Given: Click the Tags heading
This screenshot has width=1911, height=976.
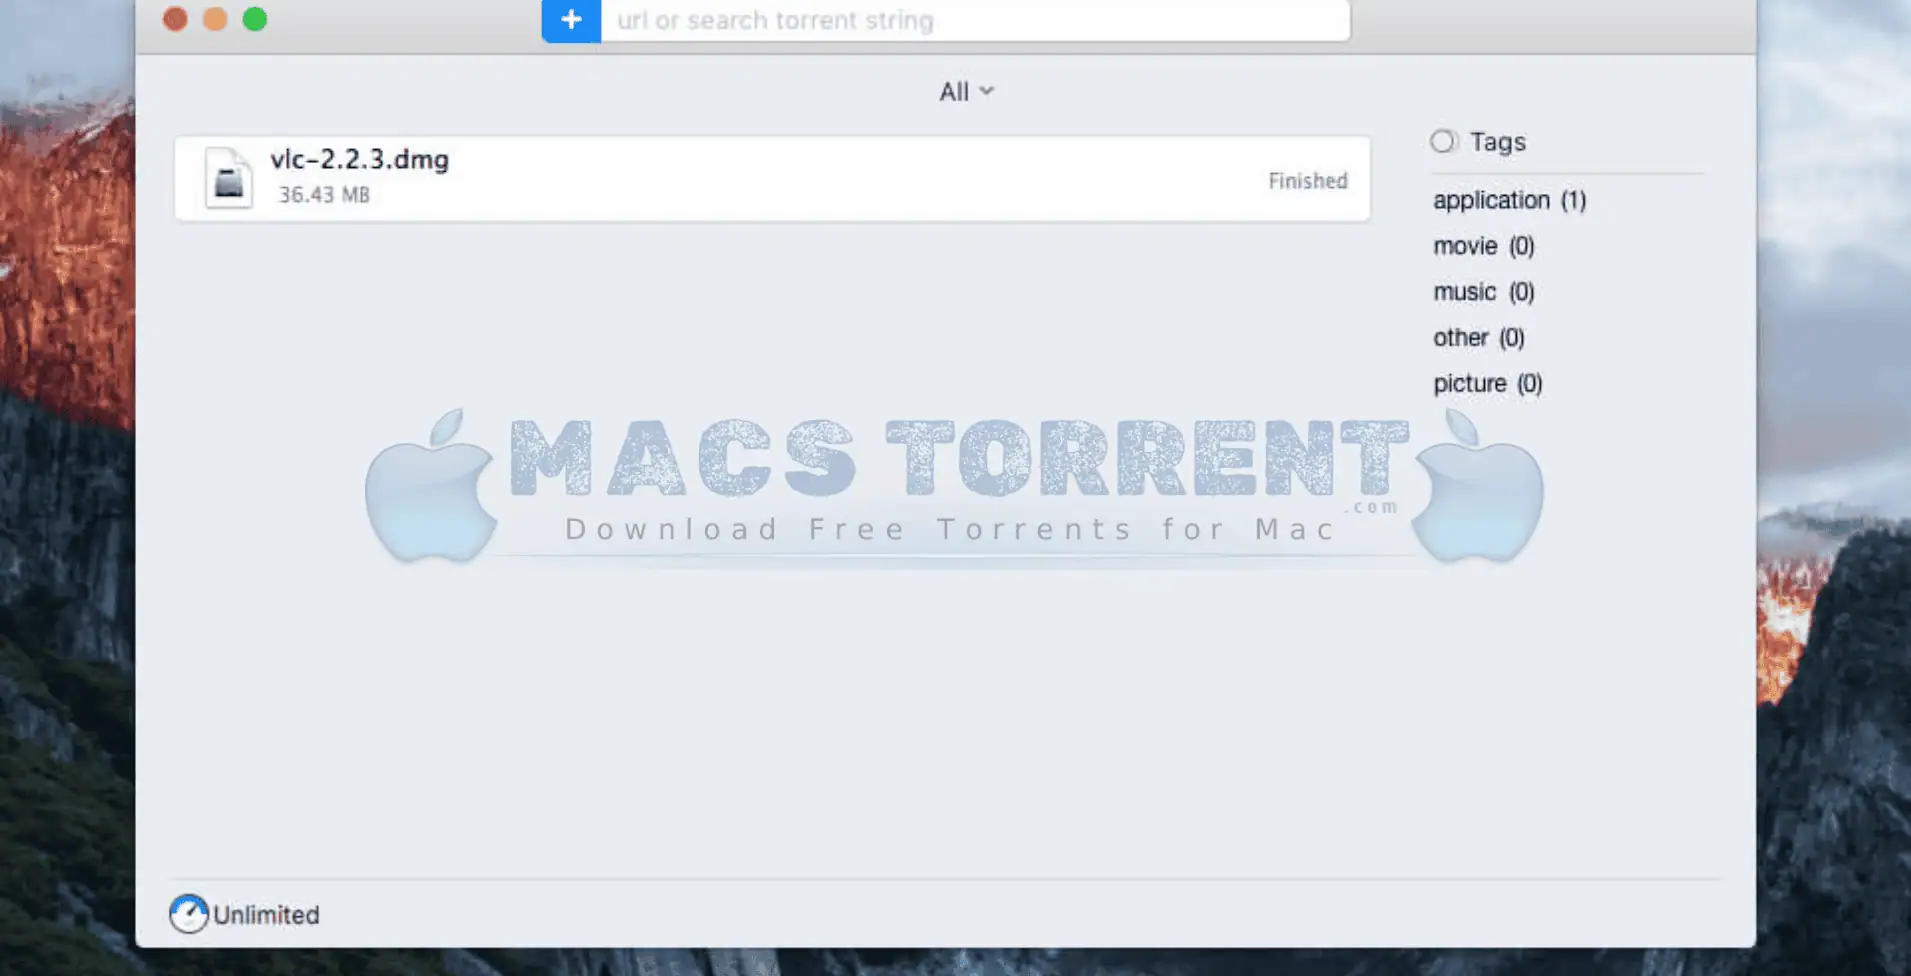Looking at the screenshot, I should point(1497,142).
